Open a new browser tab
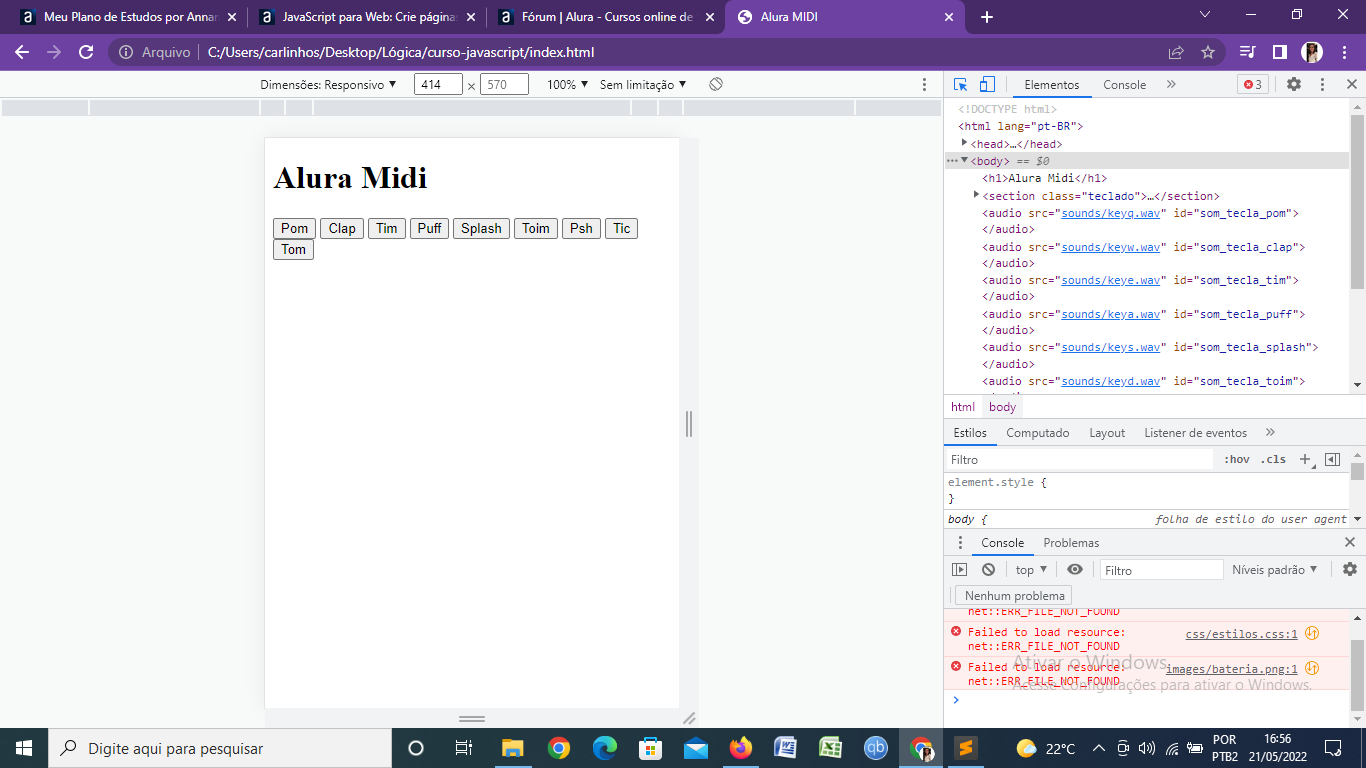The image size is (1366, 768). tap(987, 17)
